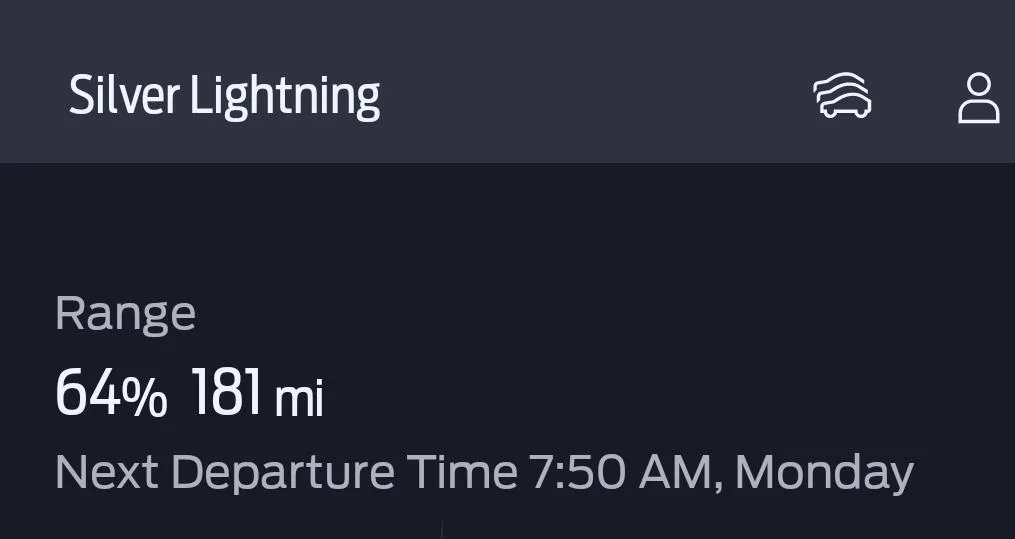This screenshot has width=1015, height=539.
Task: Click the mi unit label
Action: click(x=299, y=399)
